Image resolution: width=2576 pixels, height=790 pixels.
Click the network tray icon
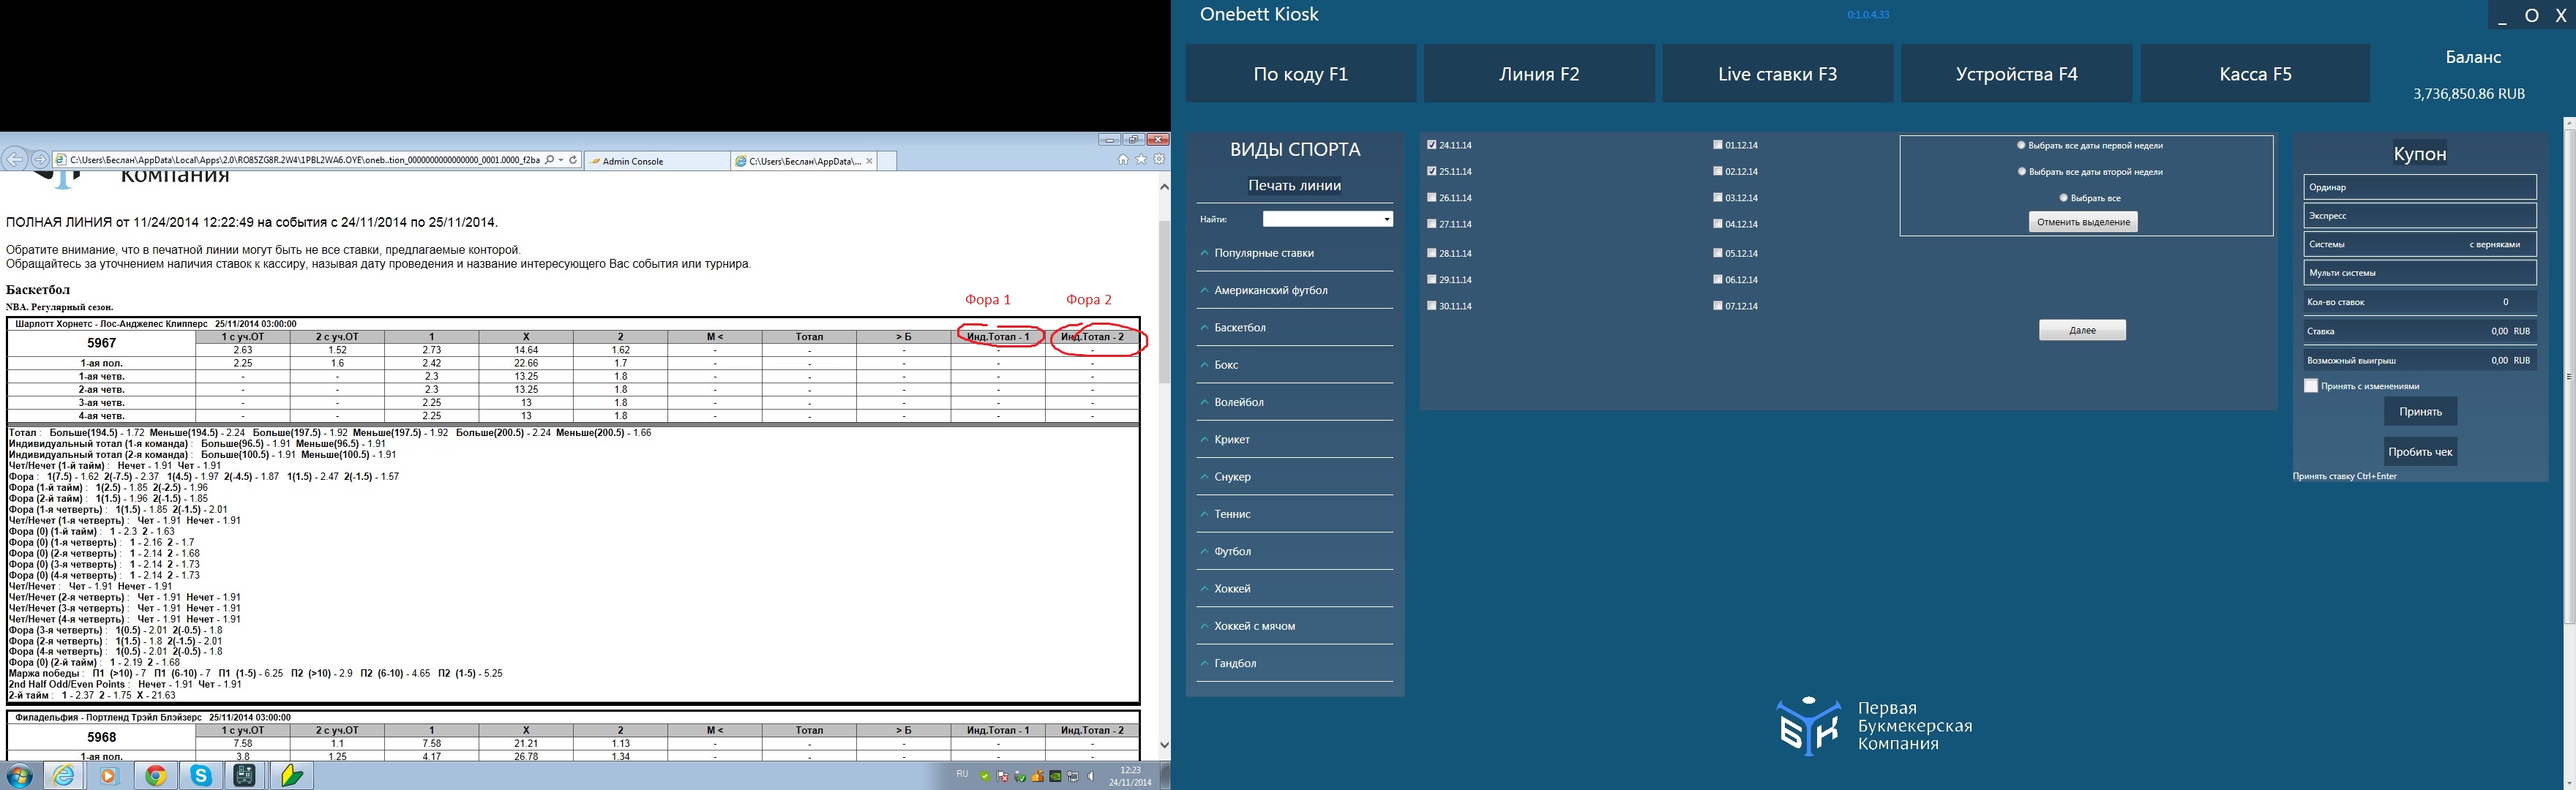coord(1073,777)
